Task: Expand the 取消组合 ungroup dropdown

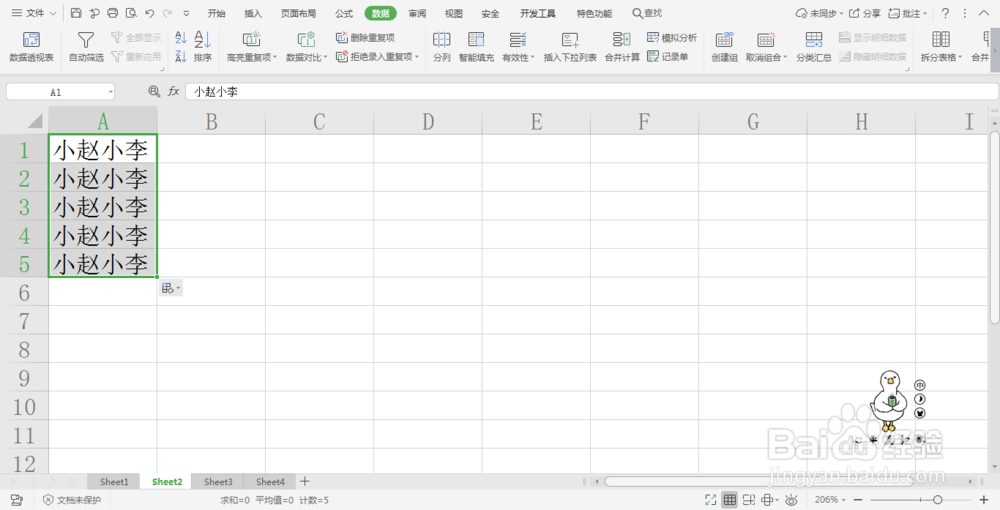Action: pos(785,57)
